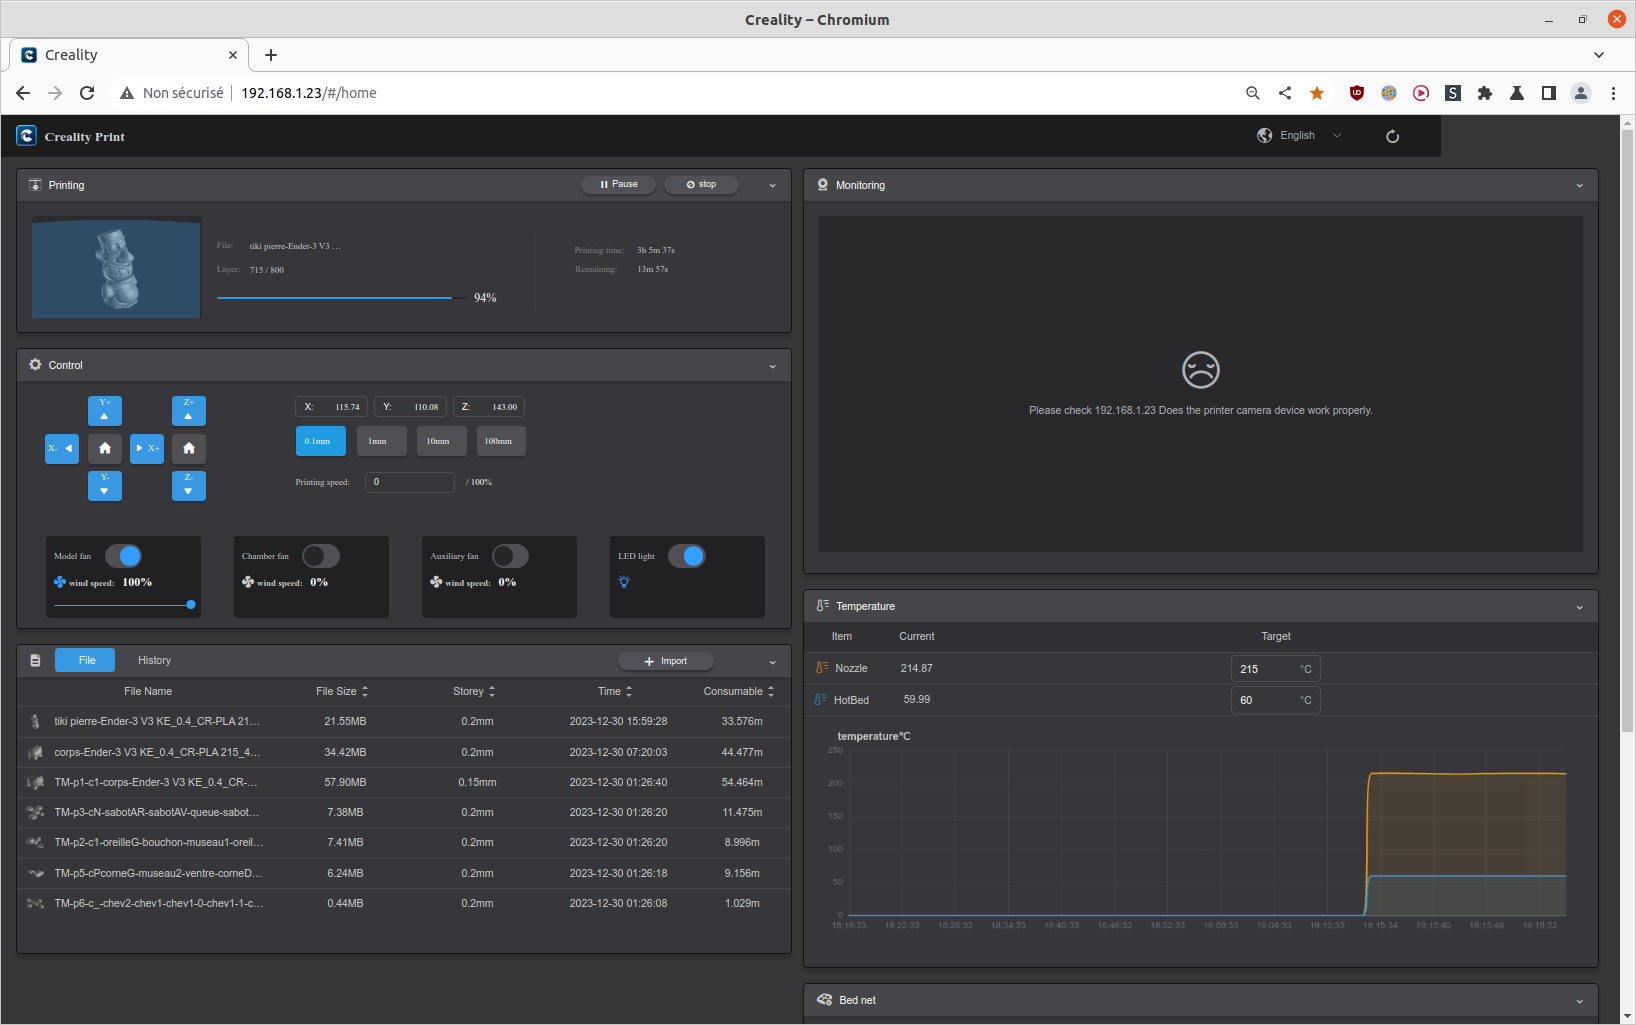Viewport: 1636px width, 1025px height.
Task: Move X+ axis arrow button
Action: pos(147,448)
